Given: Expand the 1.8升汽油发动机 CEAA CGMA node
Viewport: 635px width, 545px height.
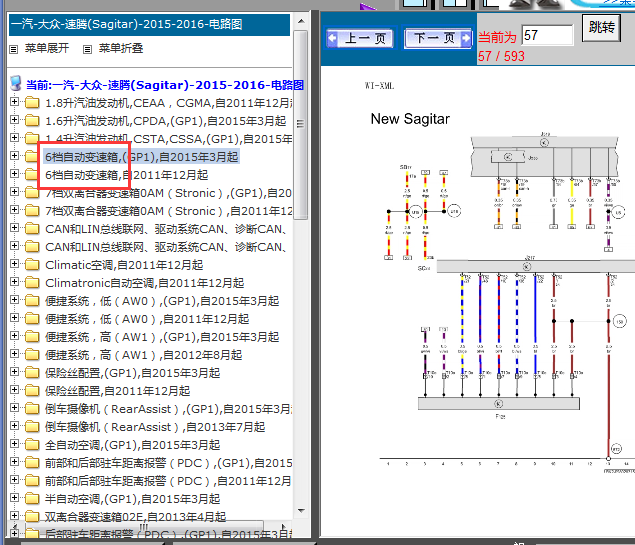Looking at the screenshot, I should (15, 102).
